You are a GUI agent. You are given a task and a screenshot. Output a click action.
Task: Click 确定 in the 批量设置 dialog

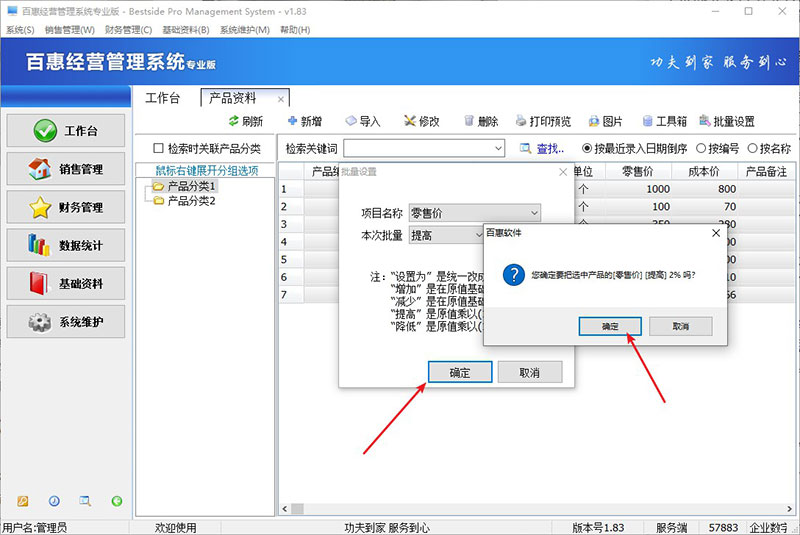point(460,372)
